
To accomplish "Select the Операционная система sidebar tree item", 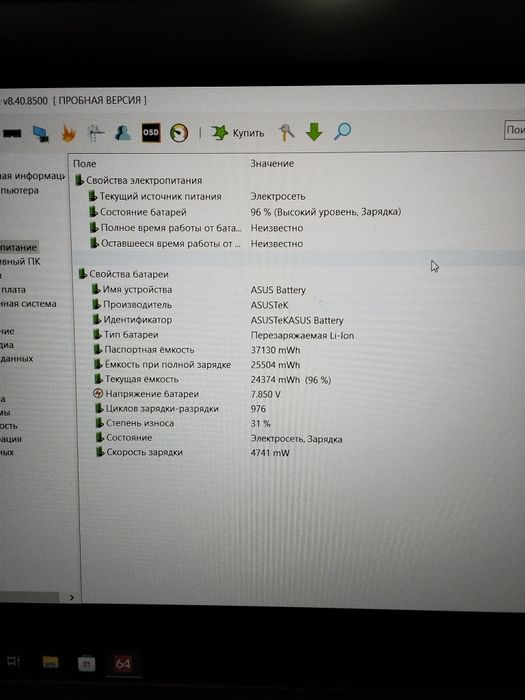I will point(28,304).
